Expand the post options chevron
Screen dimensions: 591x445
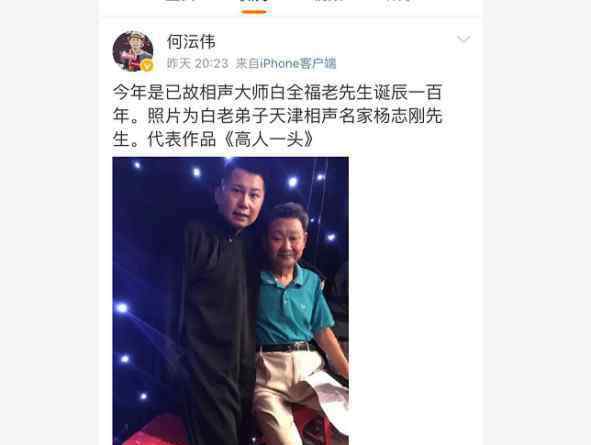pos(464,39)
